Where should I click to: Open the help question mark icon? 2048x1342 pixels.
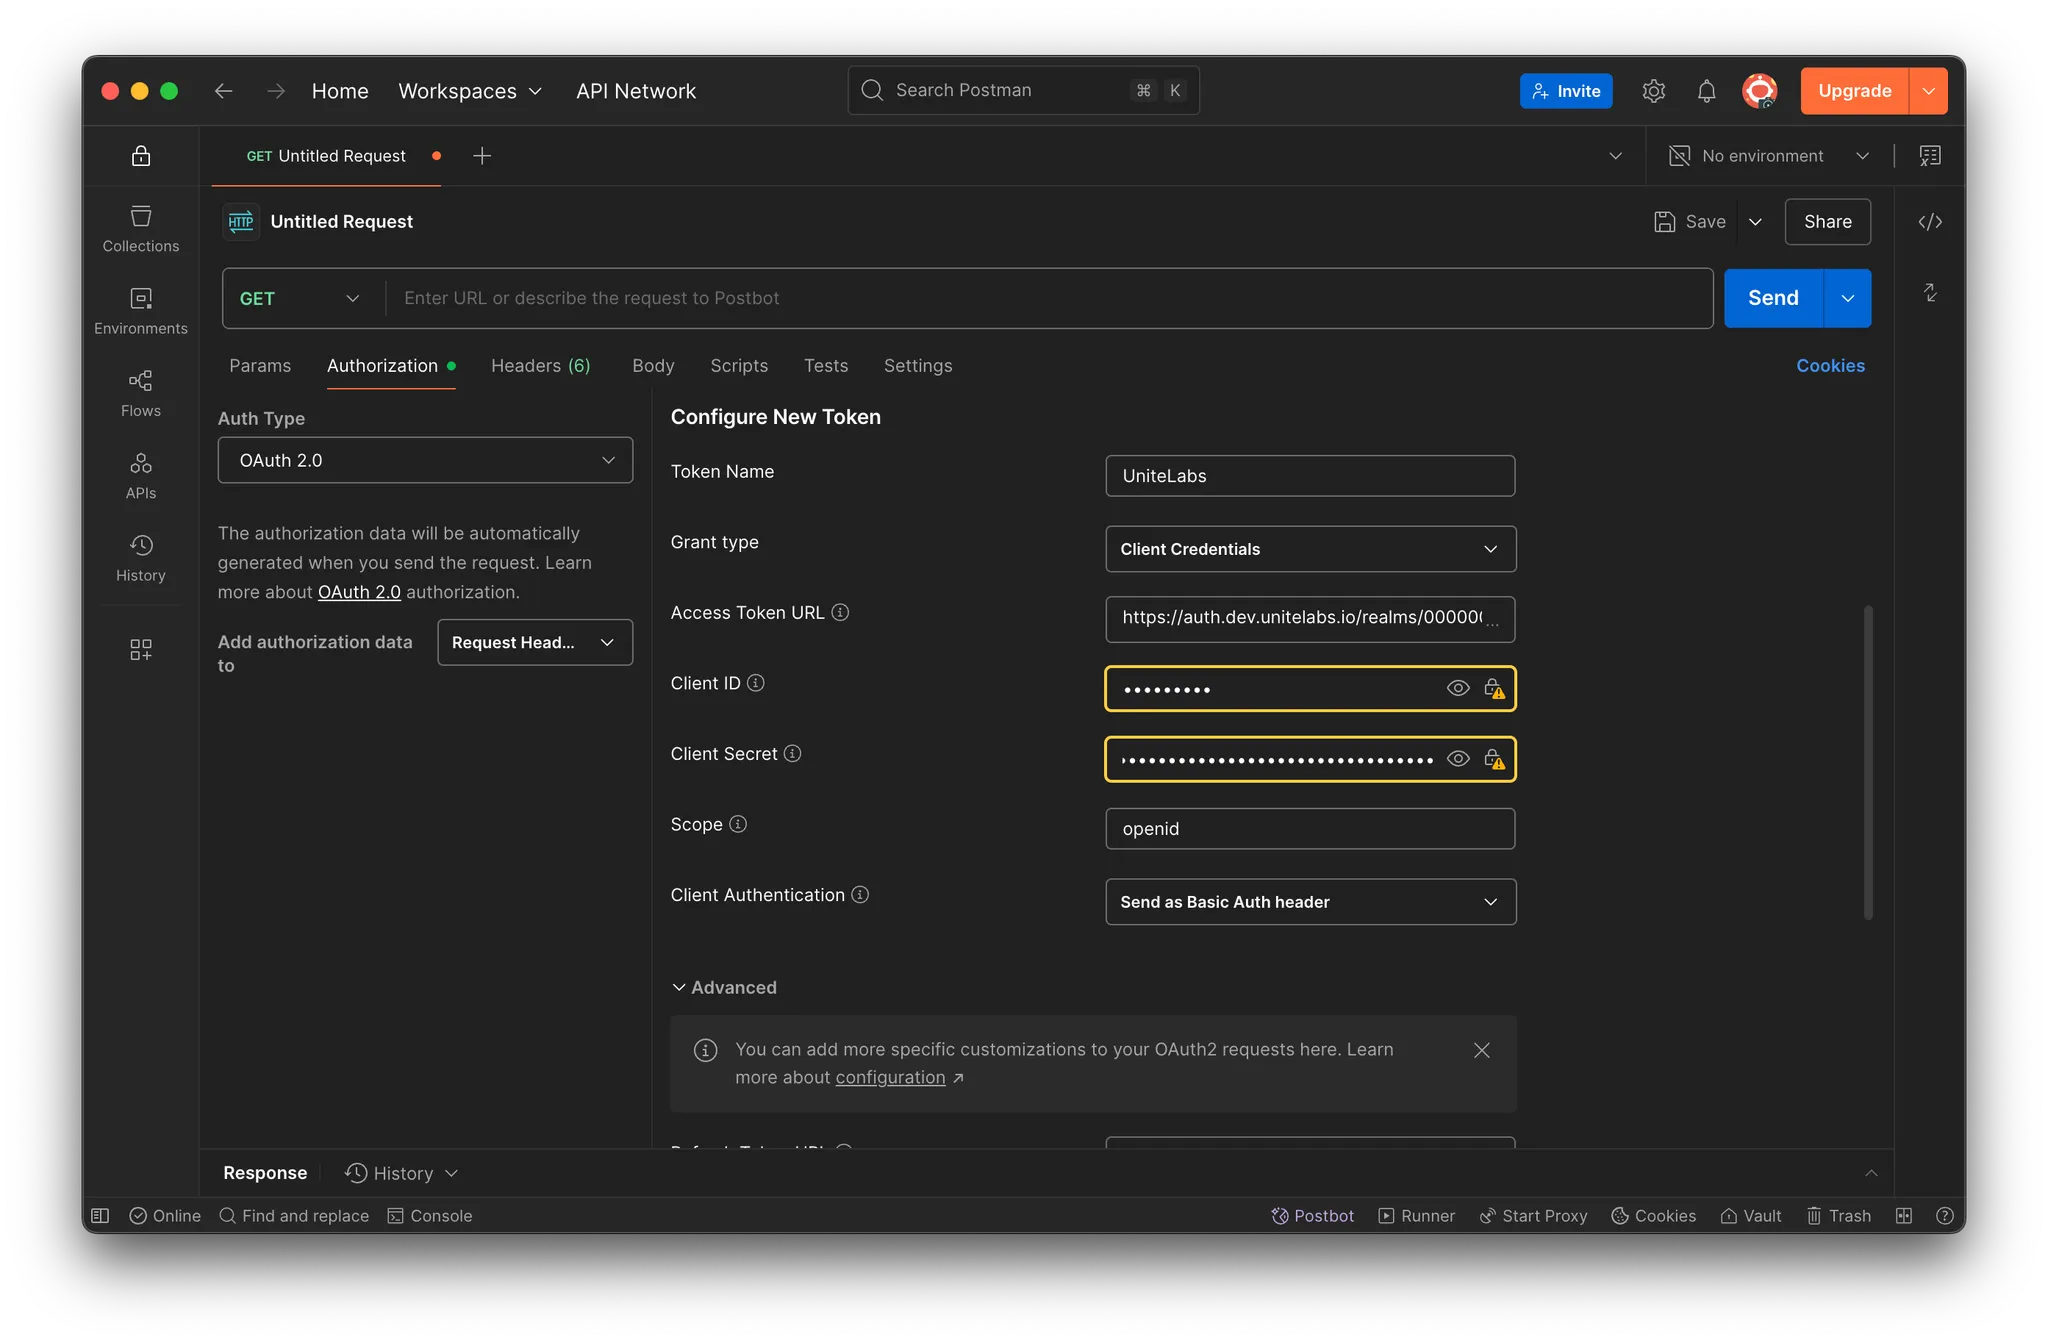click(1944, 1216)
